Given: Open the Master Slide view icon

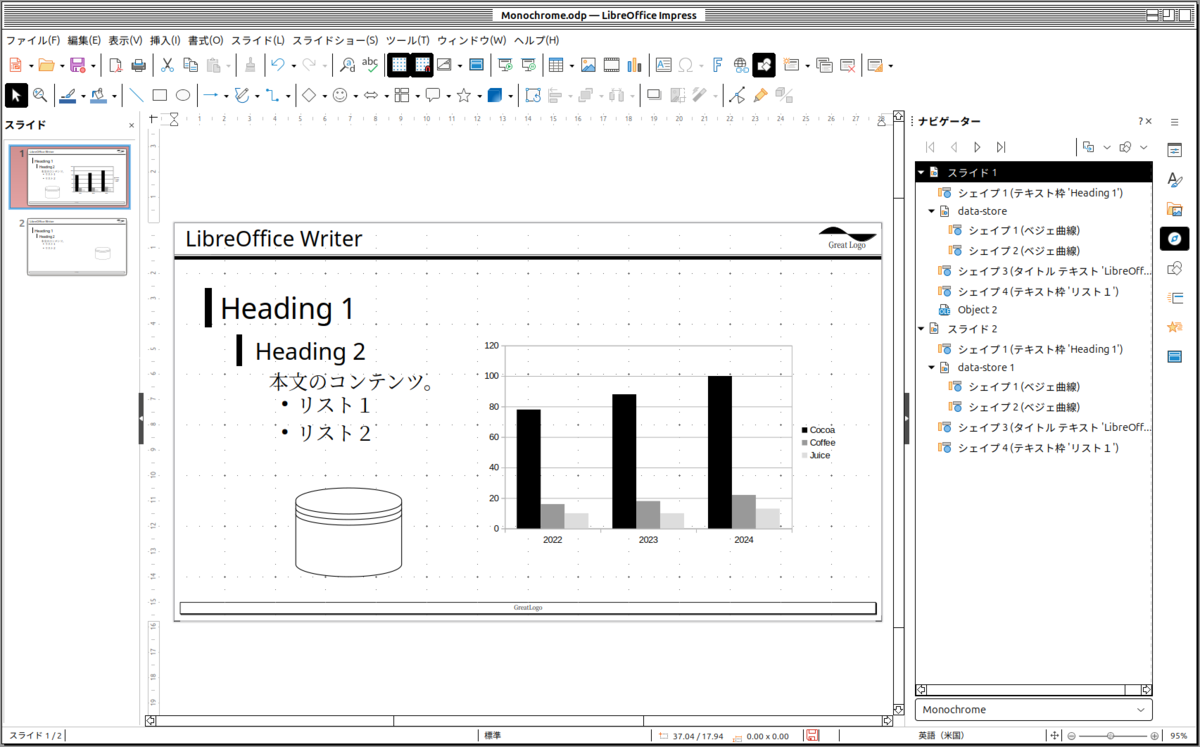Looking at the screenshot, I should click(x=476, y=65).
